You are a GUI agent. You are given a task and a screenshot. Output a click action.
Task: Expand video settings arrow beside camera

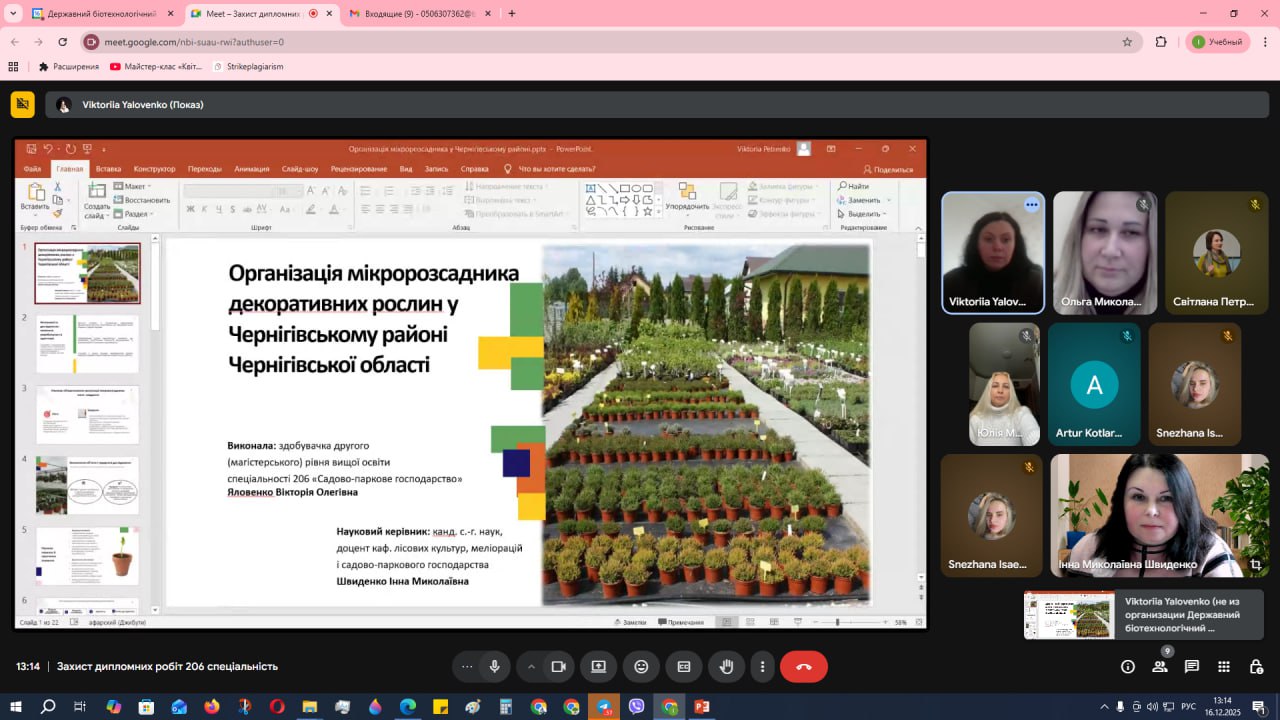pyautogui.click(x=531, y=667)
